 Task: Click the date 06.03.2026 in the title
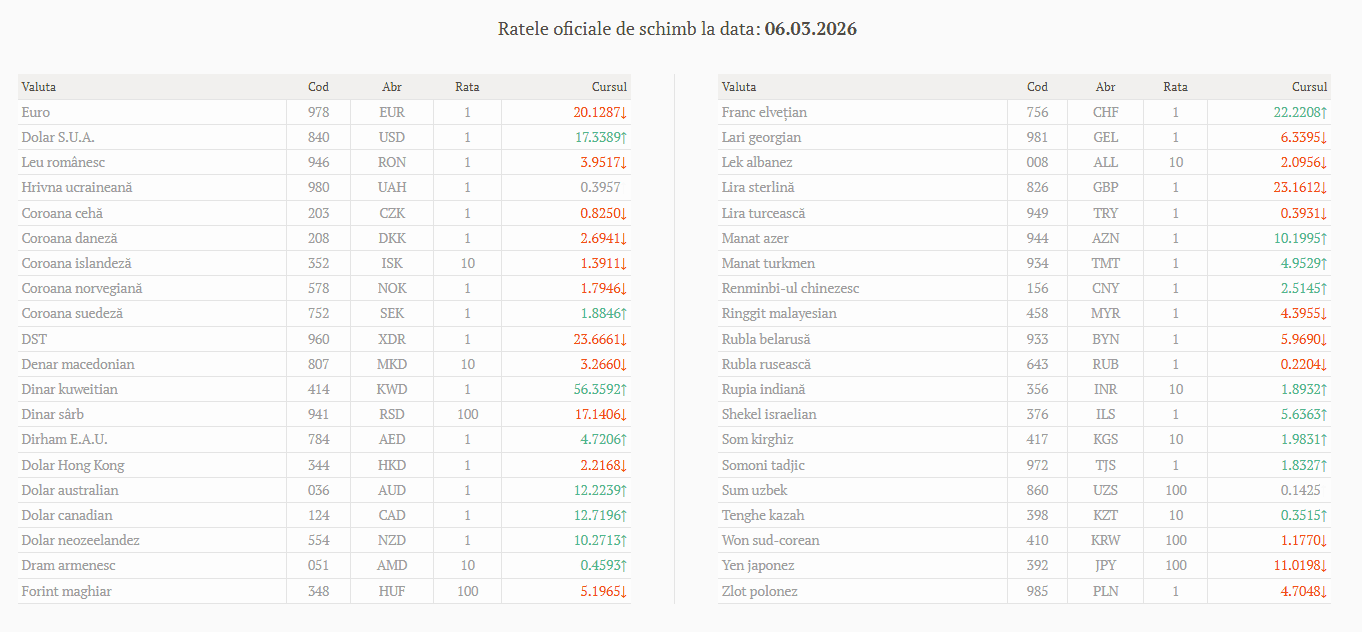(x=810, y=29)
